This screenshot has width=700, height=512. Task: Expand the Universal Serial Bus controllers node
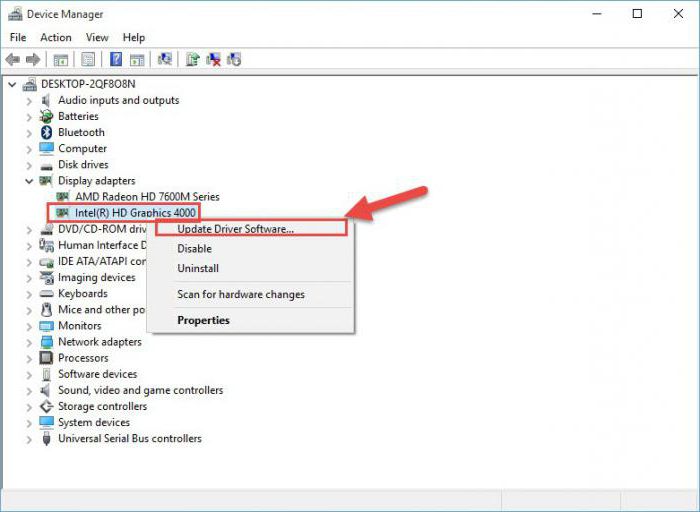coord(28,438)
